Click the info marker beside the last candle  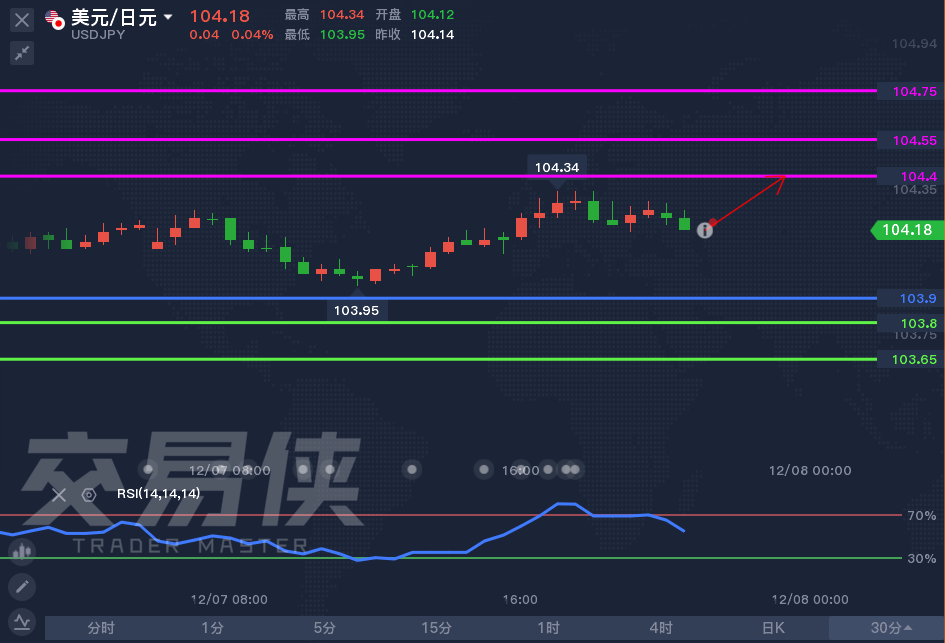pyautogui.click(x=705, y=230)
